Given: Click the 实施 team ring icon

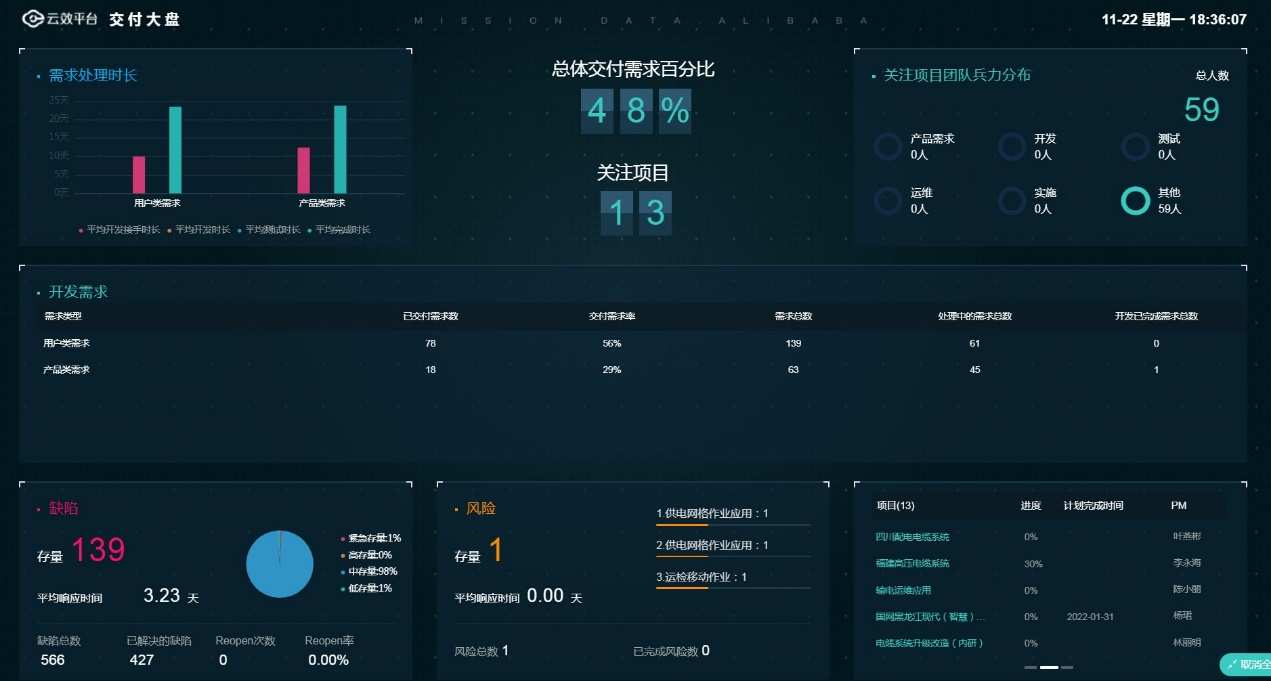Looking at the screenshot, I should click(x=1012, y=201).
